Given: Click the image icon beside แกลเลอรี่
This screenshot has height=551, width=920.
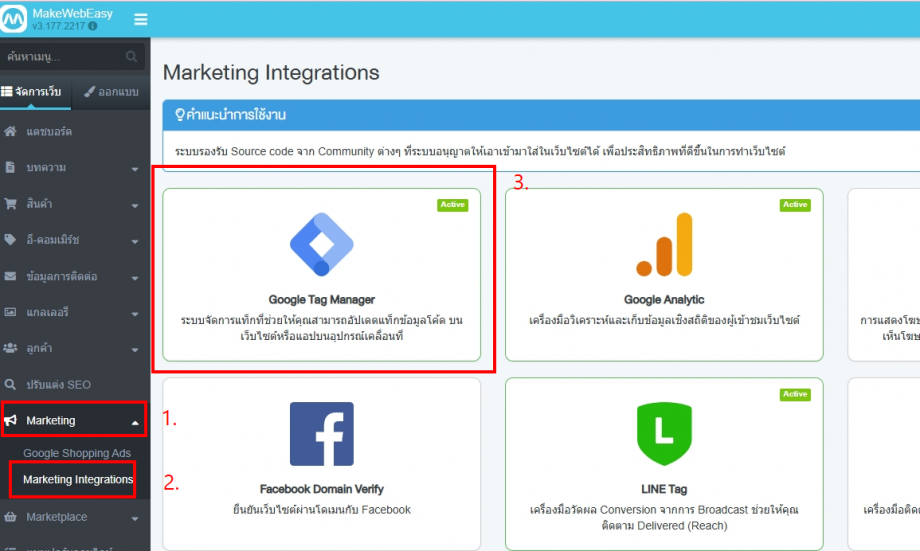Looking at the screenshot, I should [x=11, y=312].
